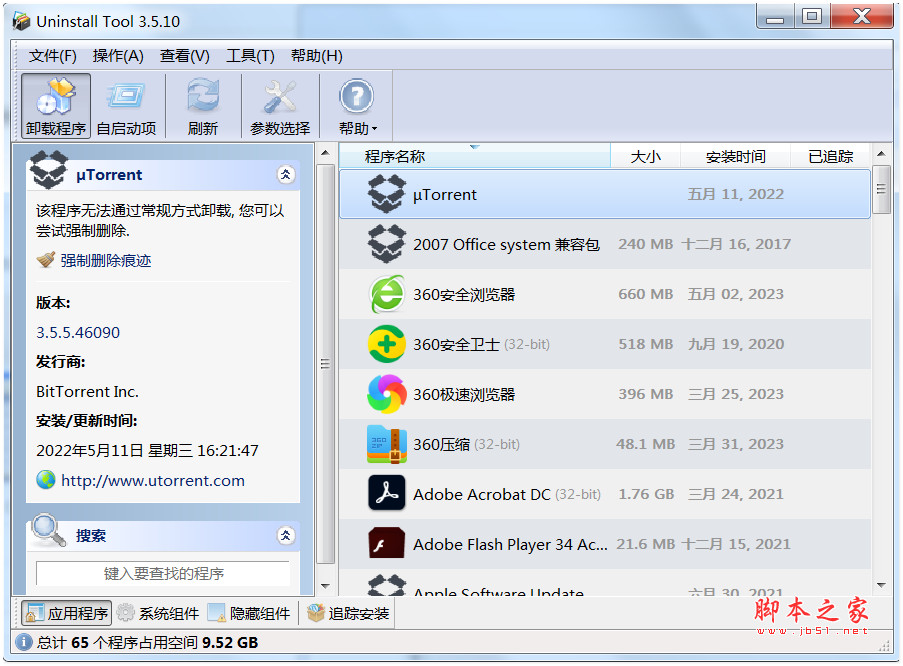The height and width of the screenshot is (666, 903).
Task: Click the Adobe Flash Player icon
Action: pyautogui.click(x=386, y=544)
